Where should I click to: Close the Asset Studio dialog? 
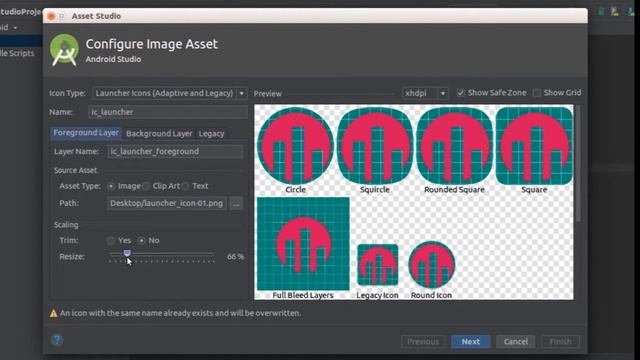(x=51, y=16)
